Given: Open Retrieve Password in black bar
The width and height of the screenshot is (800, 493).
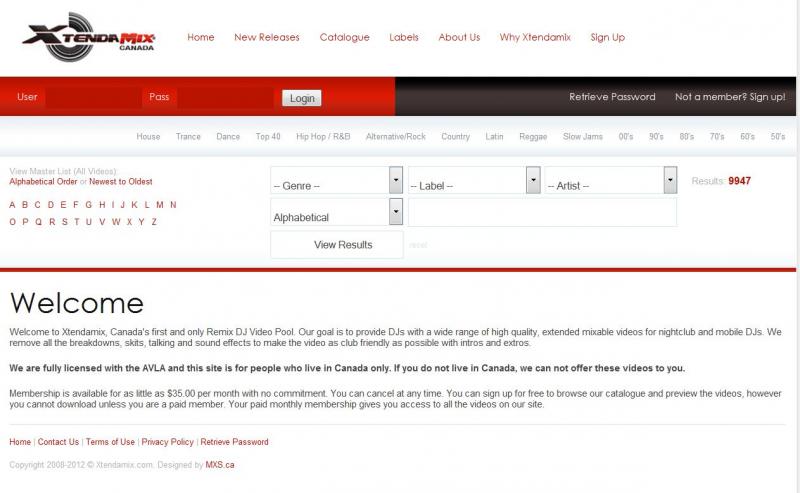Looking at the screenshot, I should pyautogui.click(x=612, y=96).
